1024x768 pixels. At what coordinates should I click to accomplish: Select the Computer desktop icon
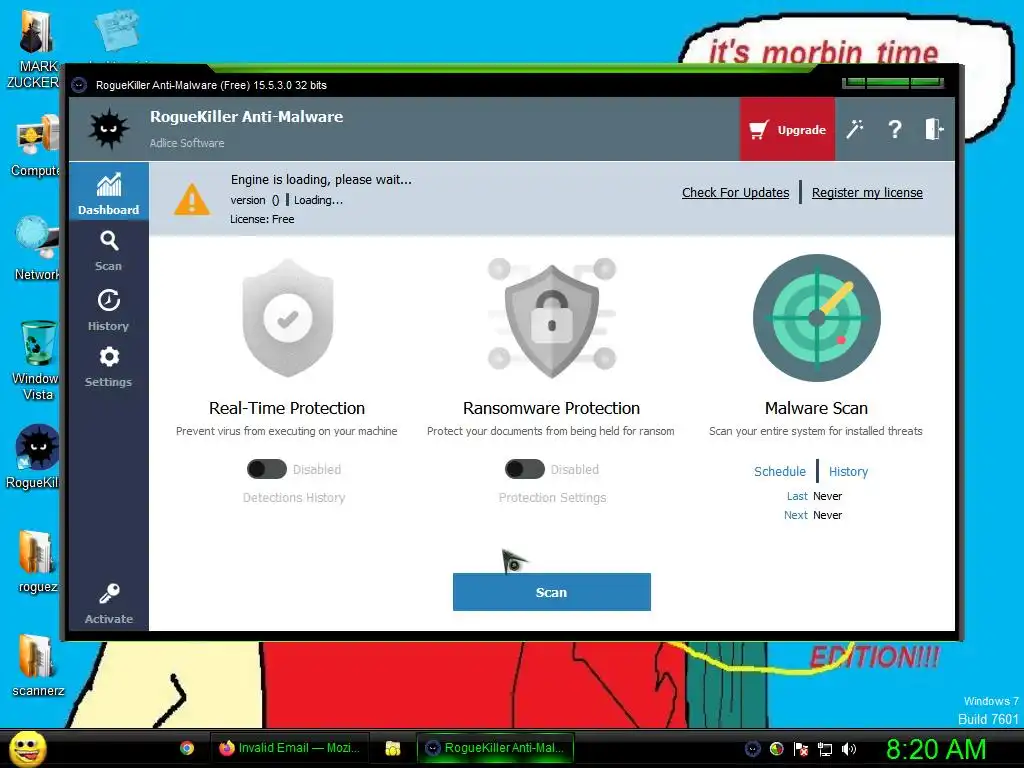[x=36, y=147]
